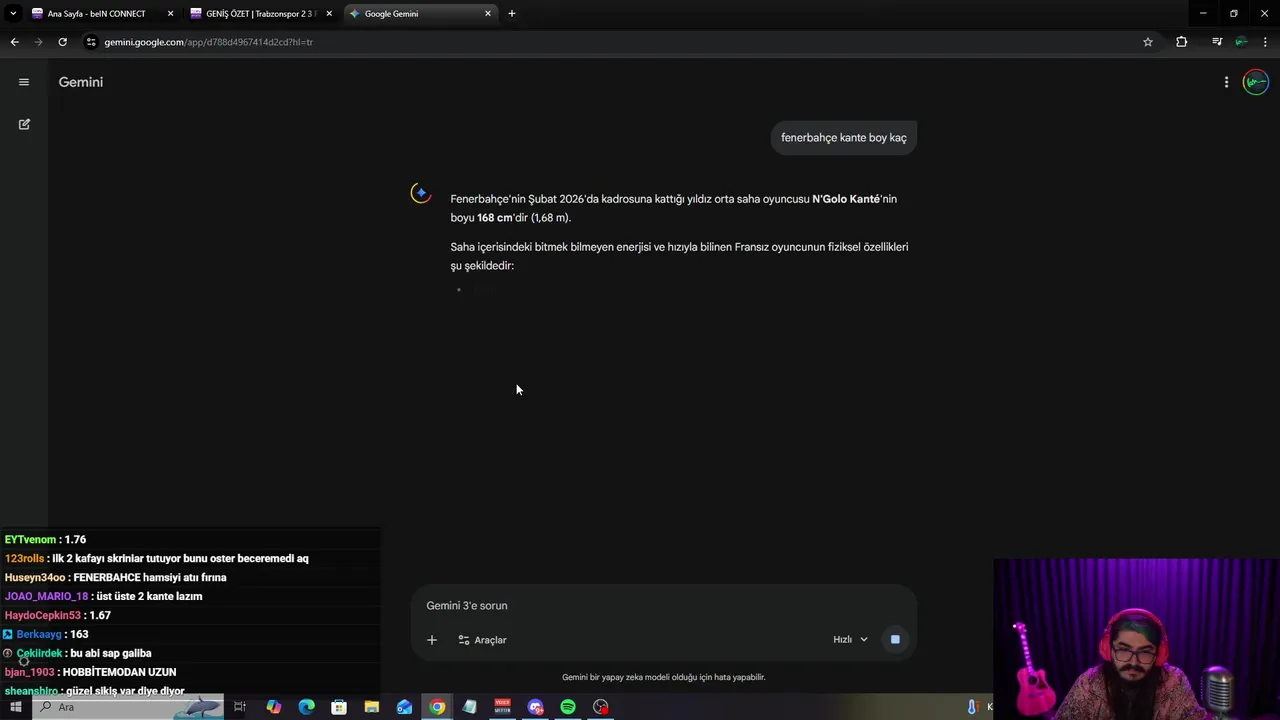This screenshot has height=720, width=1280.
Task: Click the Gemini sparkle response icon
Action: tap(421, 193)
